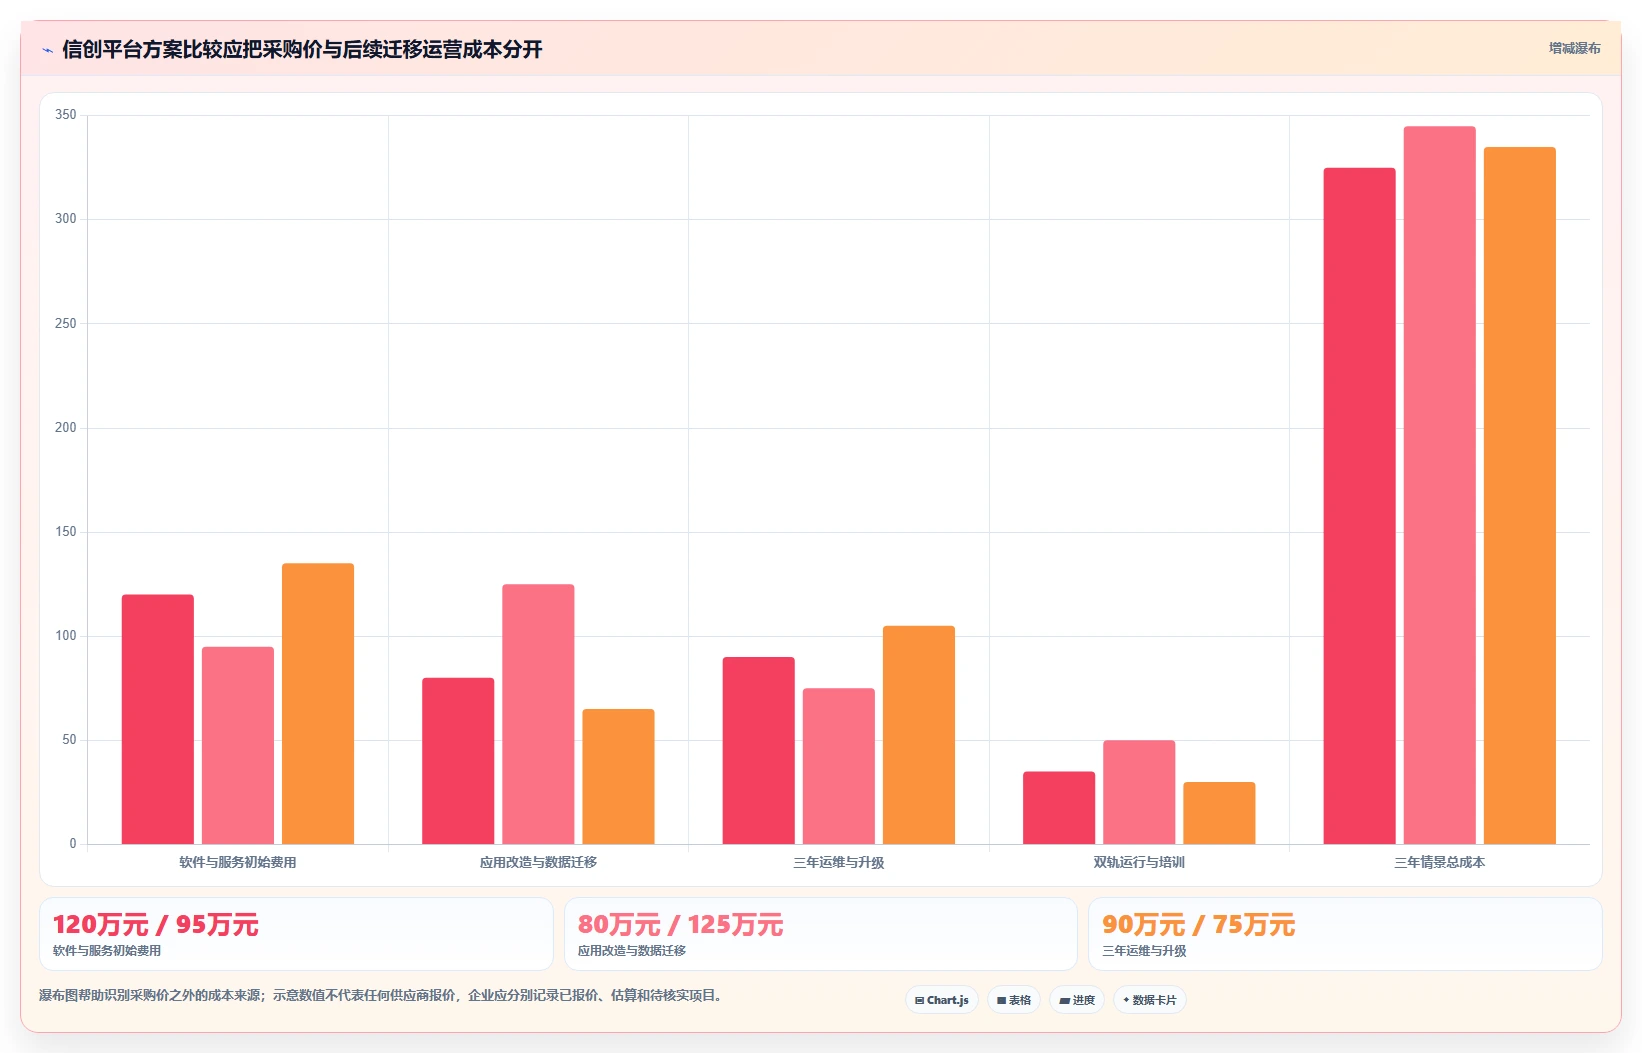Click the orange bar for 双轨运行与培训
The image size is (1642, 1053).
point(1219,813)
